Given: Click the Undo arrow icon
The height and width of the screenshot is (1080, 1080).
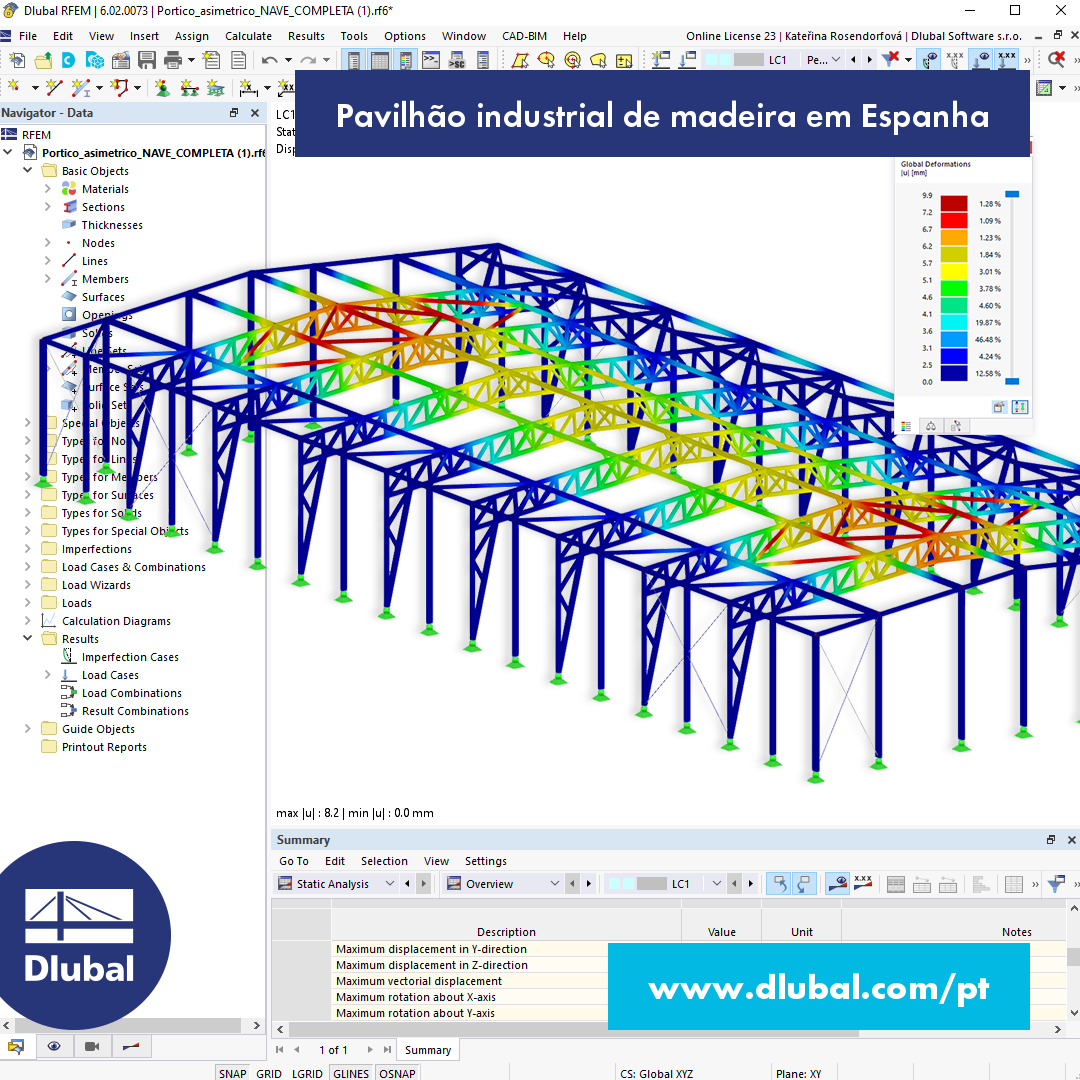Looking at the screenshot, I should (269, 61).
